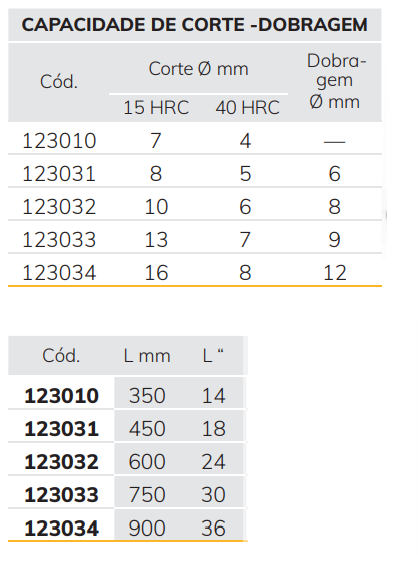Click the dash in the 123010 bending cell

(334, 142)
